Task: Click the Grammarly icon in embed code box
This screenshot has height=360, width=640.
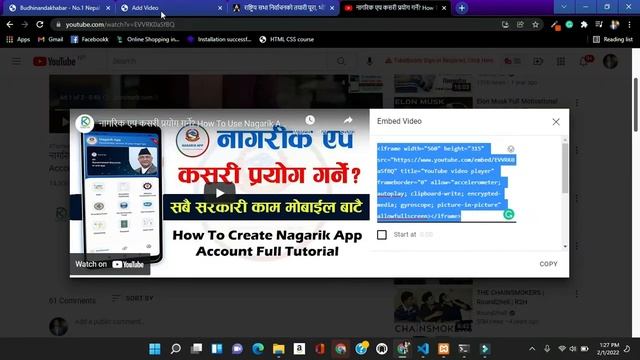Action: point(509,214)
